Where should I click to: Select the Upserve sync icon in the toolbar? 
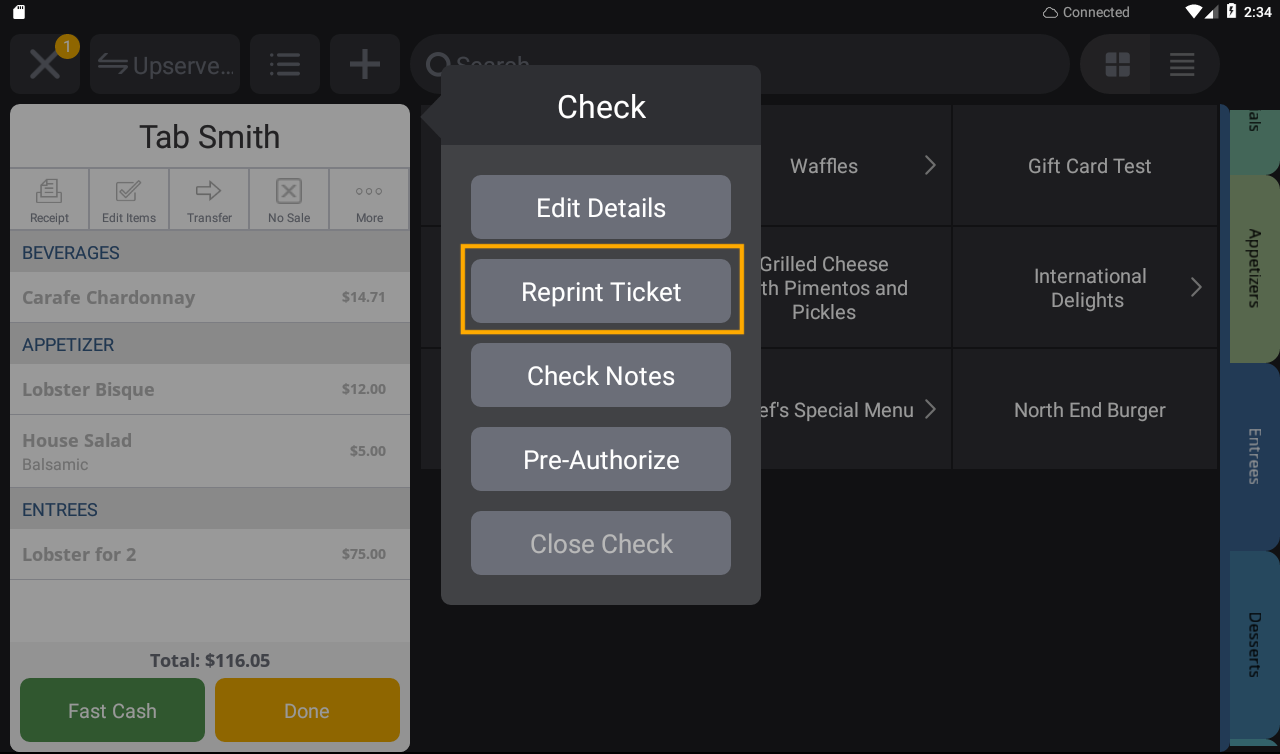164,64
